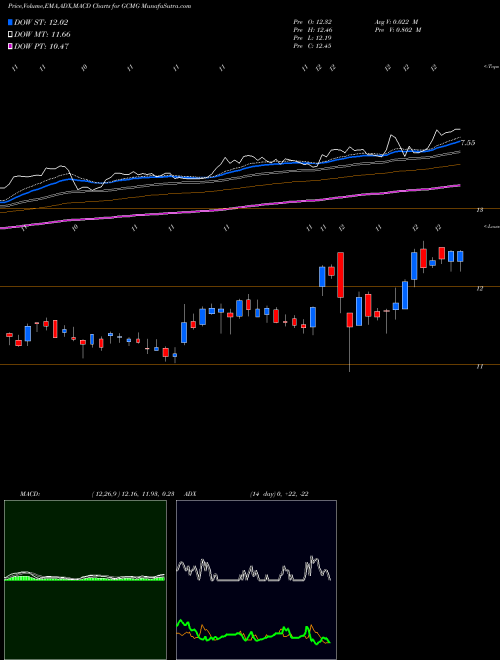This screenshot has height=660, width=500.
Task: Click the chart title mentioning GCMG MunafaSutra.com
Action: [x=99, y=6]
